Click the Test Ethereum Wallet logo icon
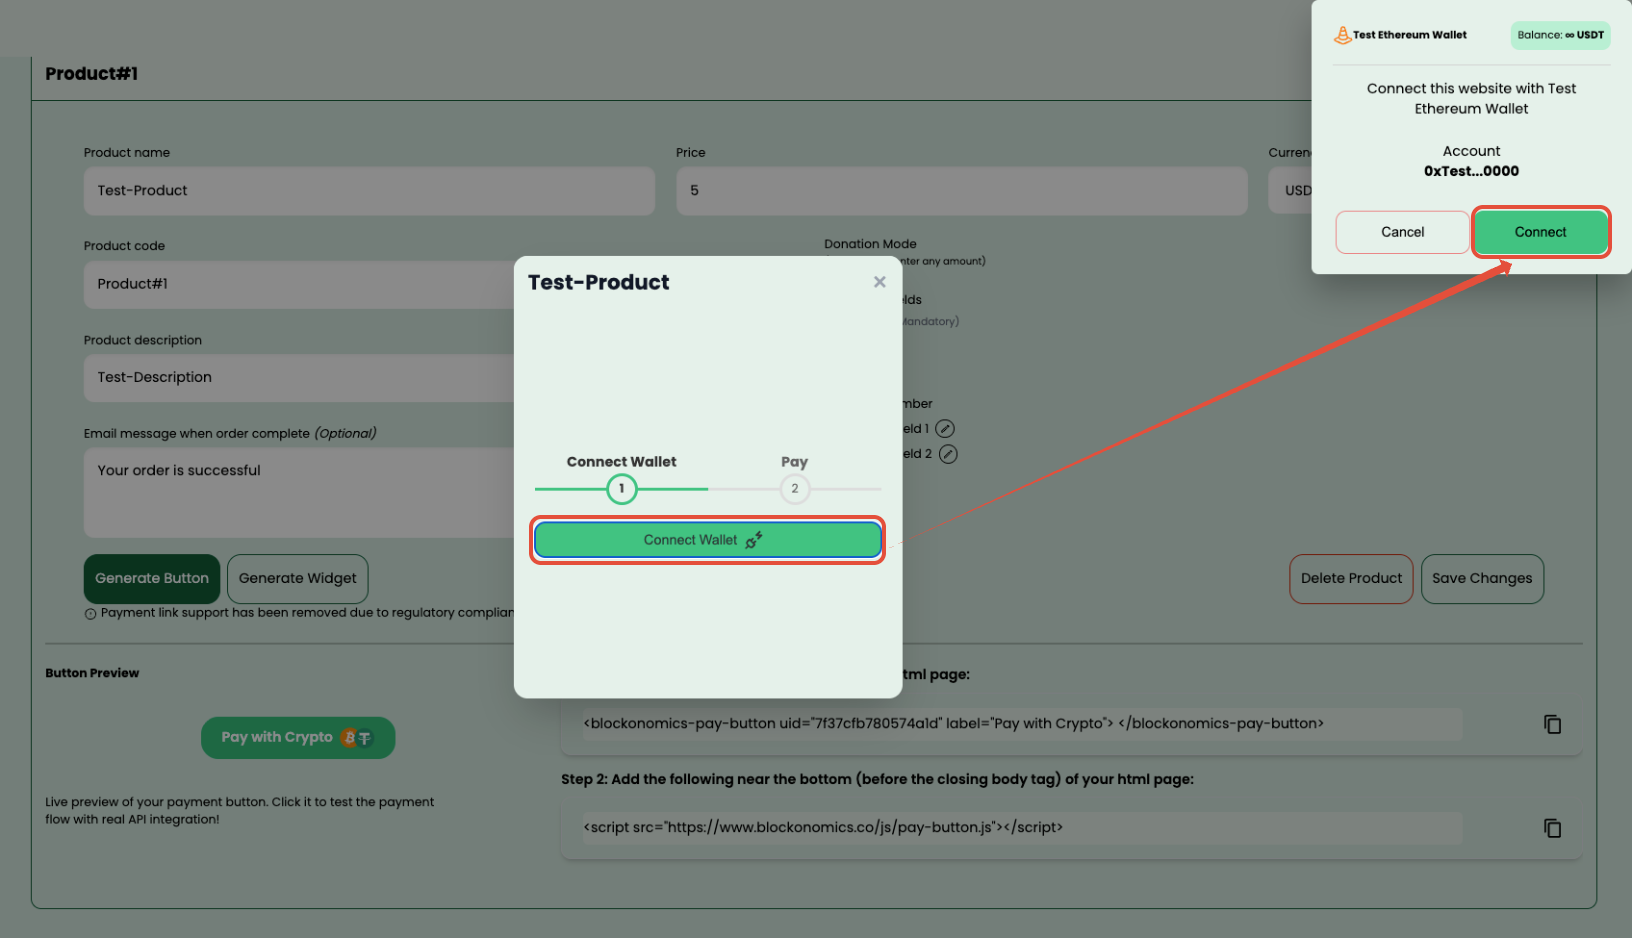Screen dimensions: 1632x938 [x=1342, y=35]
